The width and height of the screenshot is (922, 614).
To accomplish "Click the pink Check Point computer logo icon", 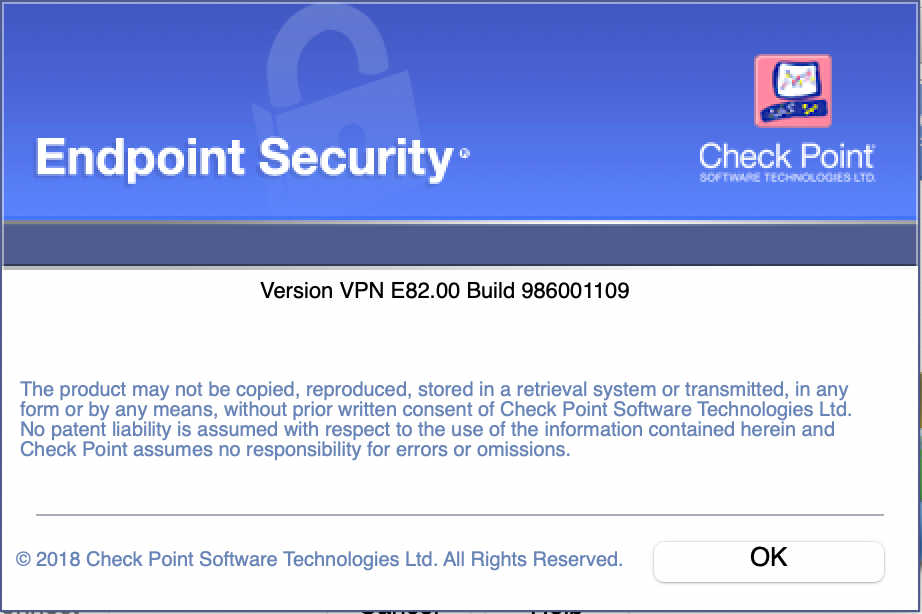I will [x=793, y=91].
